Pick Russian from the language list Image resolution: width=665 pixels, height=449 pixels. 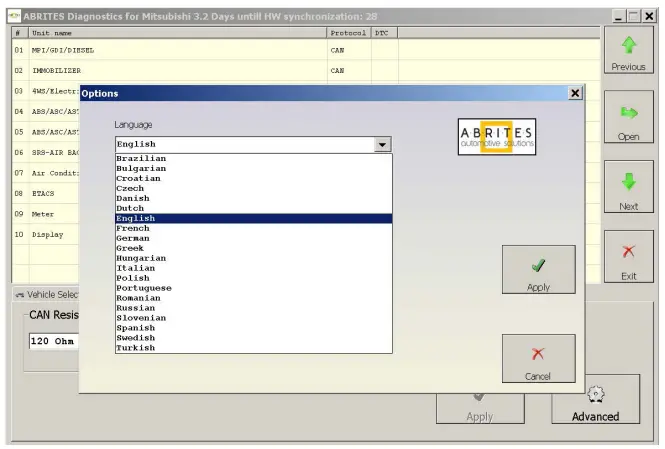(x=254, y=308)
